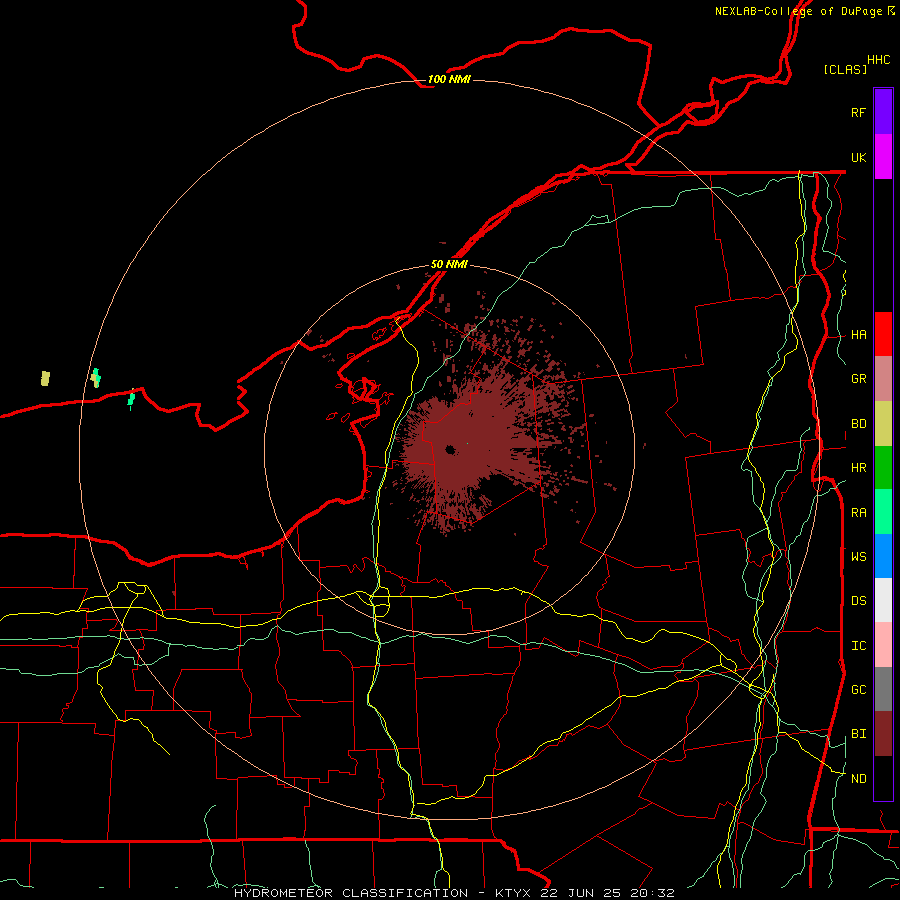Select the white DS dry snow swatch
900x900 pixels.
tap(883, 600)
